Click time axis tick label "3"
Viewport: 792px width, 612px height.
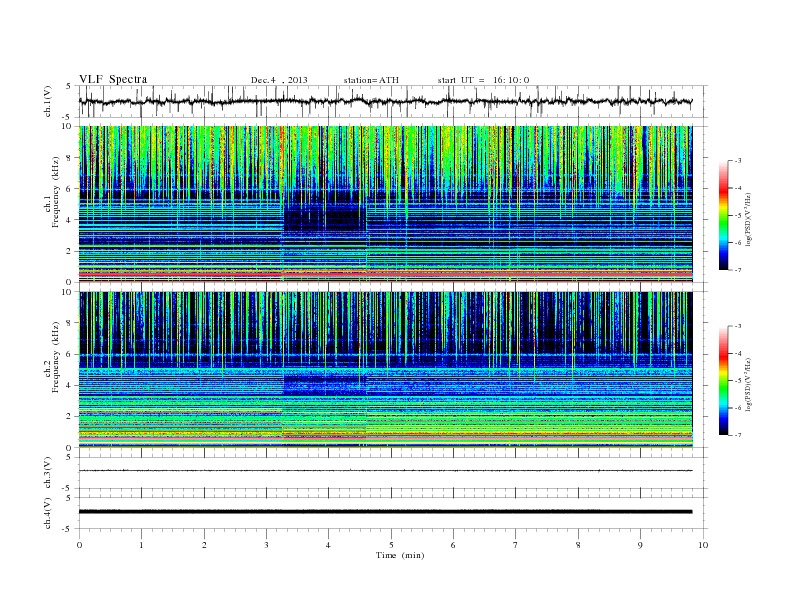266,545
